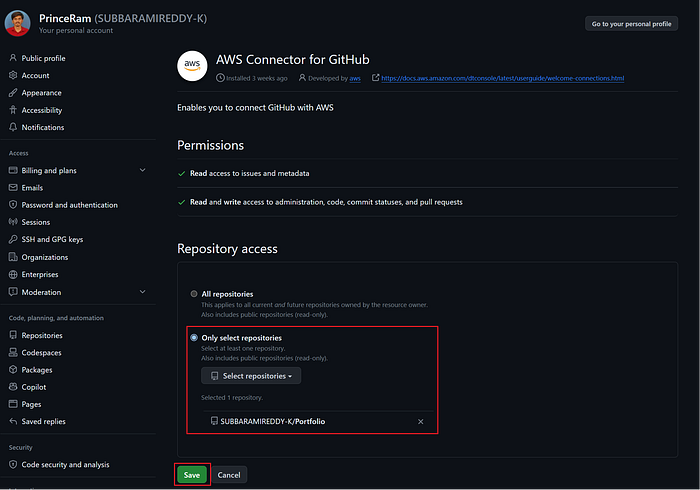Click the Copilot sidebar icon
The width and height of the screenshot is (700, 490).
click(x=12, y=387)
